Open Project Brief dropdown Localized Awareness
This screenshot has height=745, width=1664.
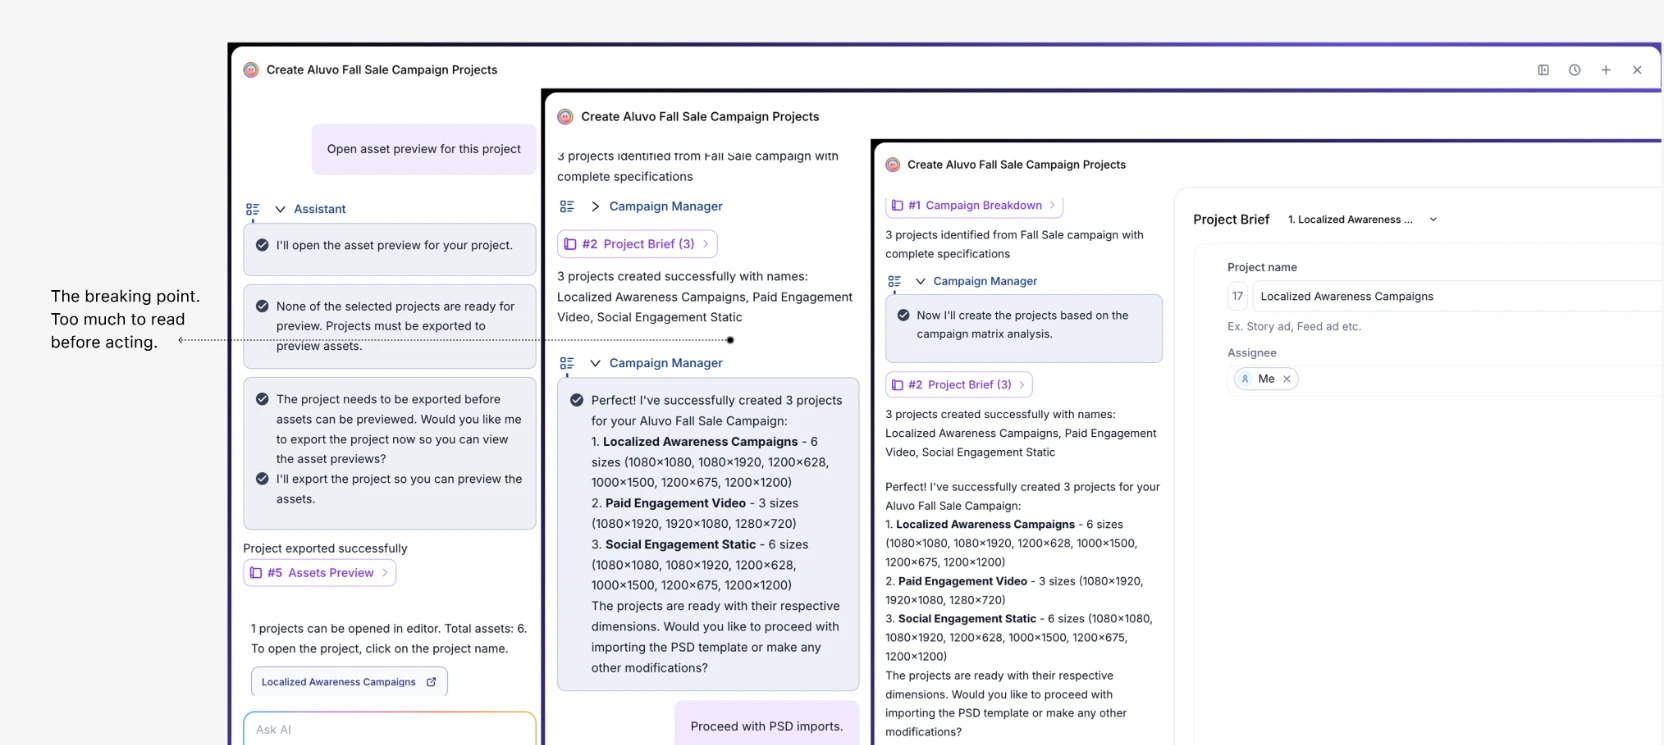[x=1363, y=219]
